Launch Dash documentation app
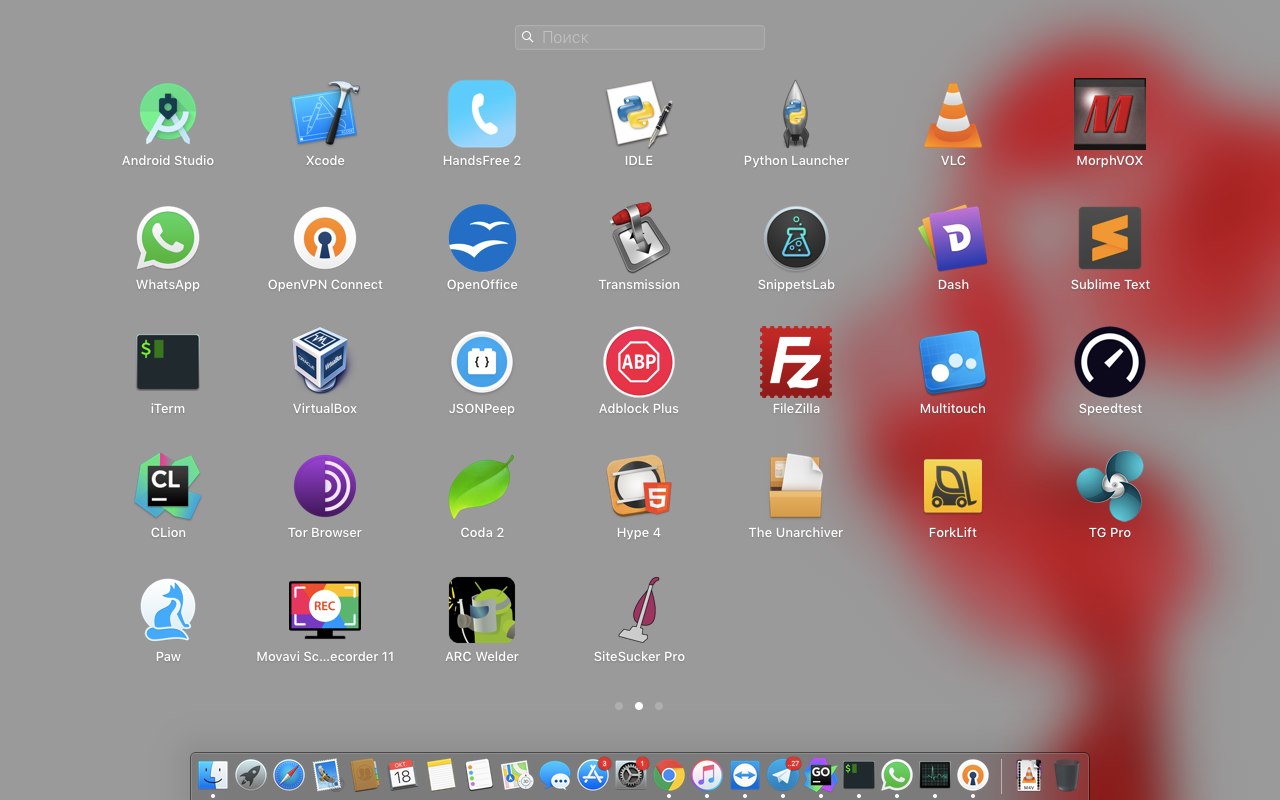Screen dimensions: 1280x800 pos(953,238)
